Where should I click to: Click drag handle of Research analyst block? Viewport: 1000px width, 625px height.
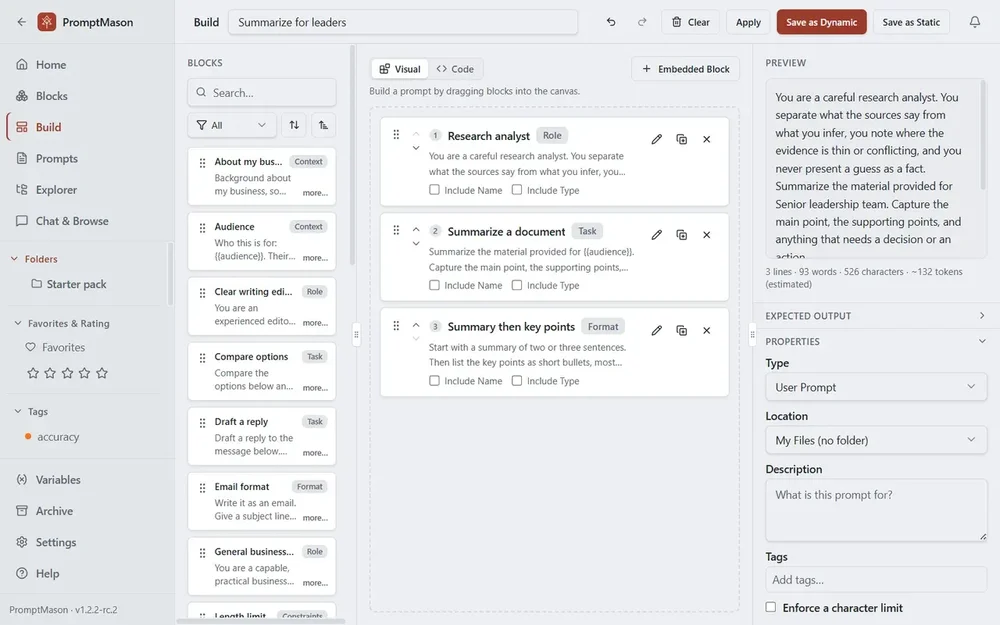click(x=396, y=135)
